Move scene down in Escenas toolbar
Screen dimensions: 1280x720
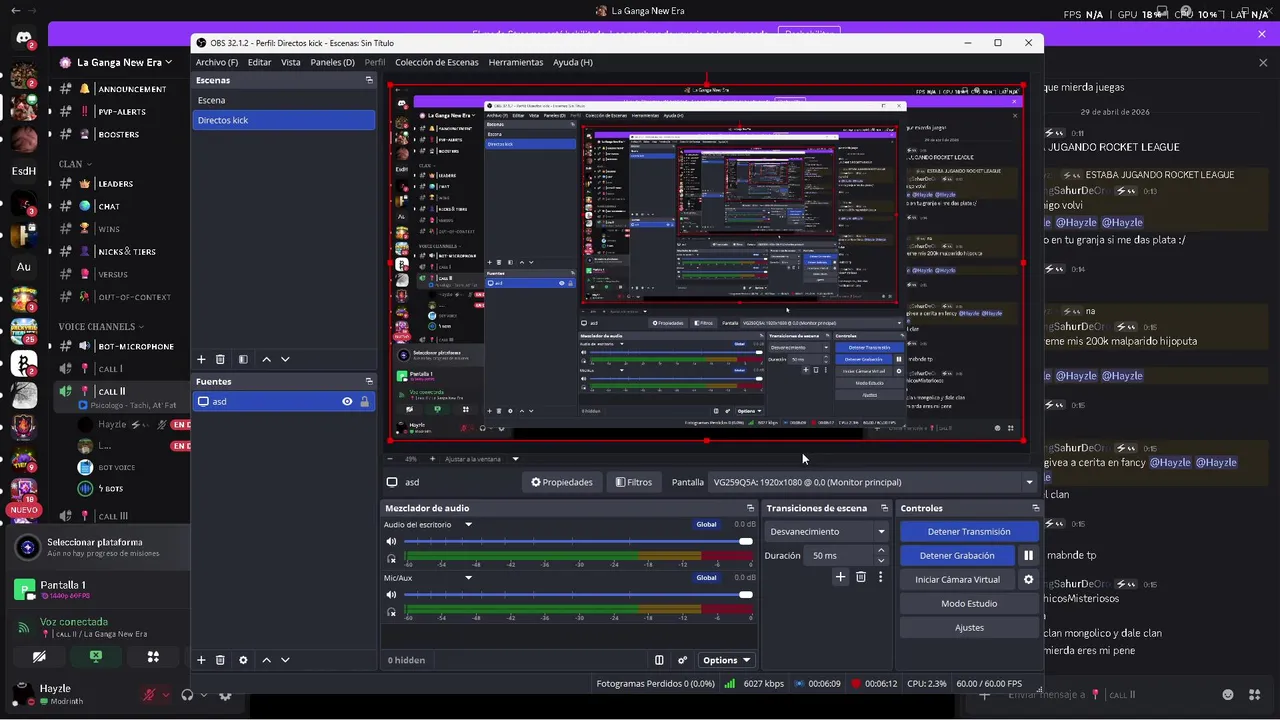(x=285, y=359)
